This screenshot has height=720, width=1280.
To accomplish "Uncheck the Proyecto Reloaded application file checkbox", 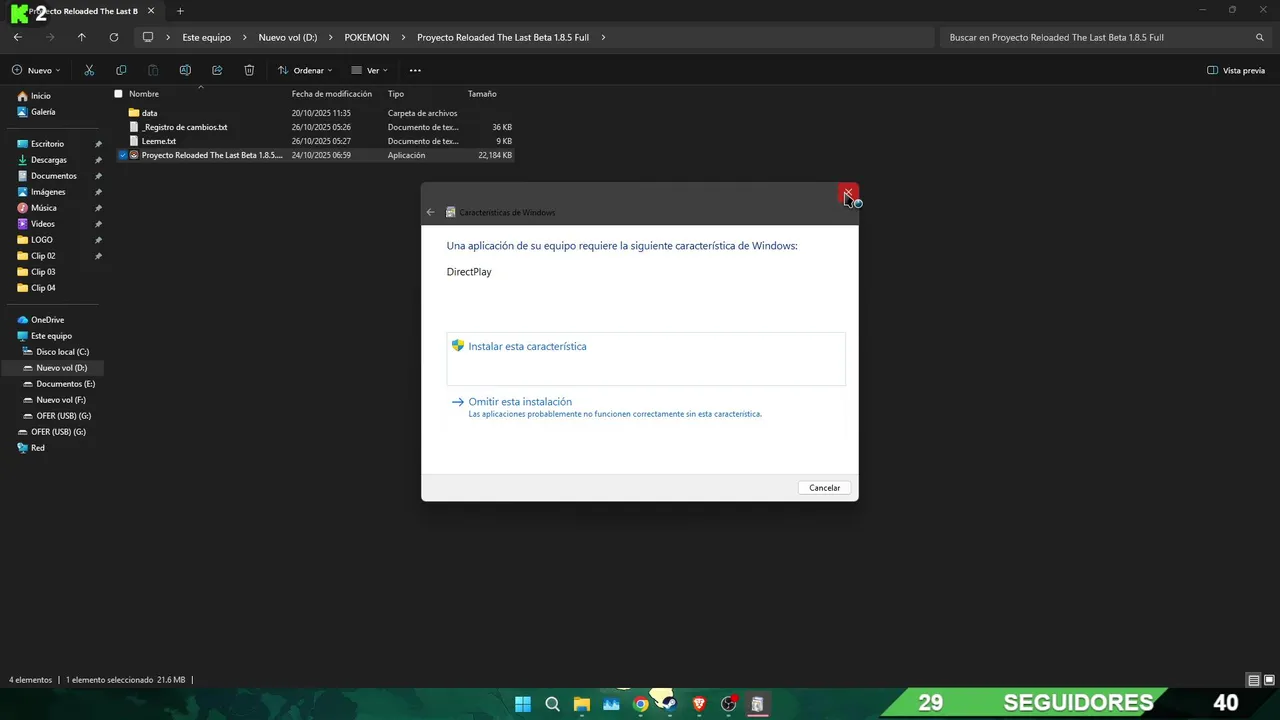I will (123, 155).
